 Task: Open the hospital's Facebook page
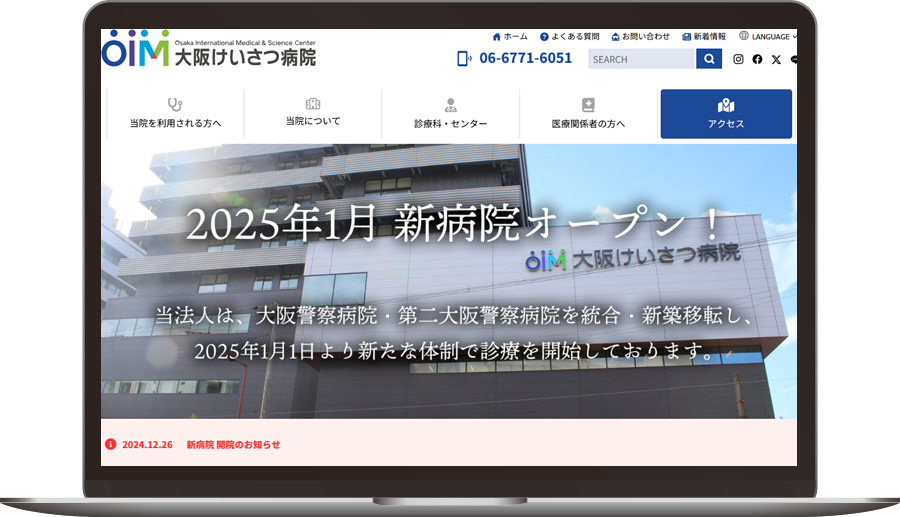757,60
